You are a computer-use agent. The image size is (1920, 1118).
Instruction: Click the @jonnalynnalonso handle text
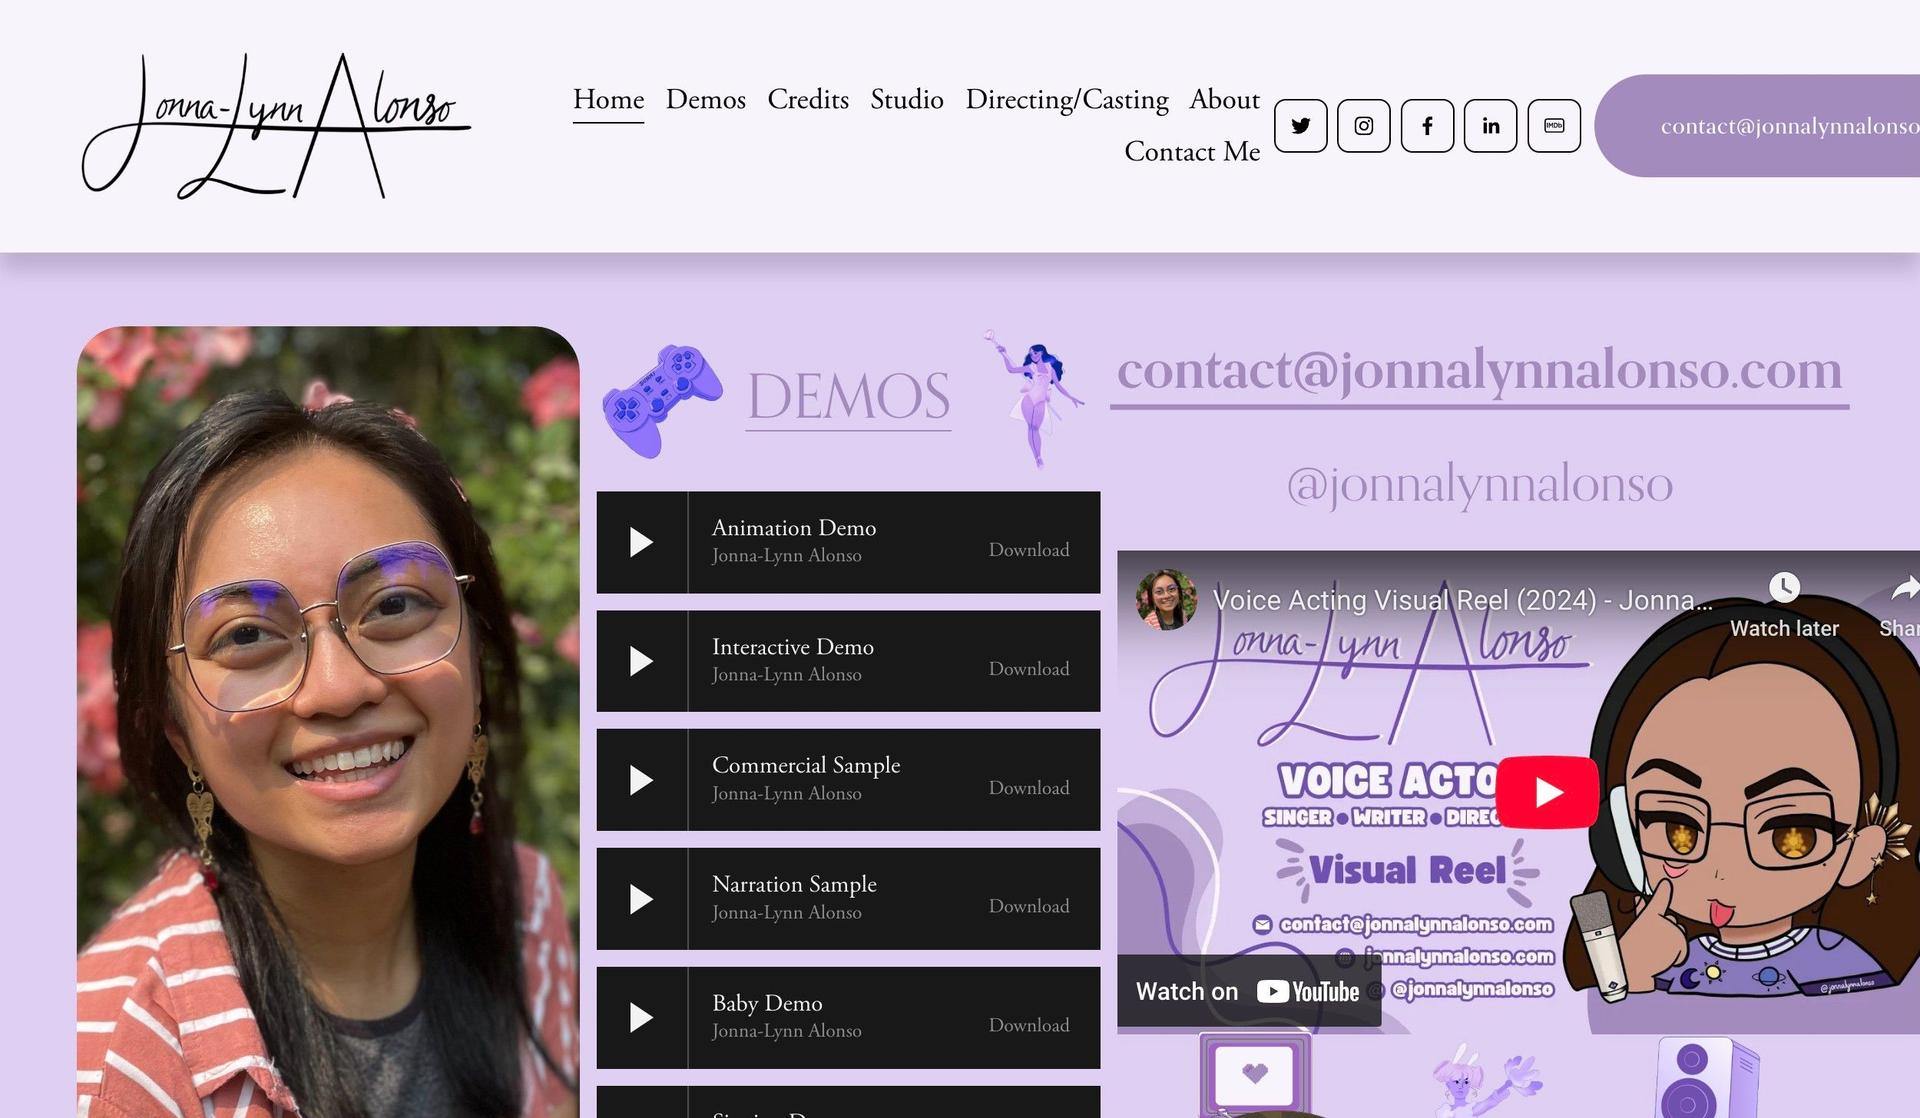tap(1479, 485)
